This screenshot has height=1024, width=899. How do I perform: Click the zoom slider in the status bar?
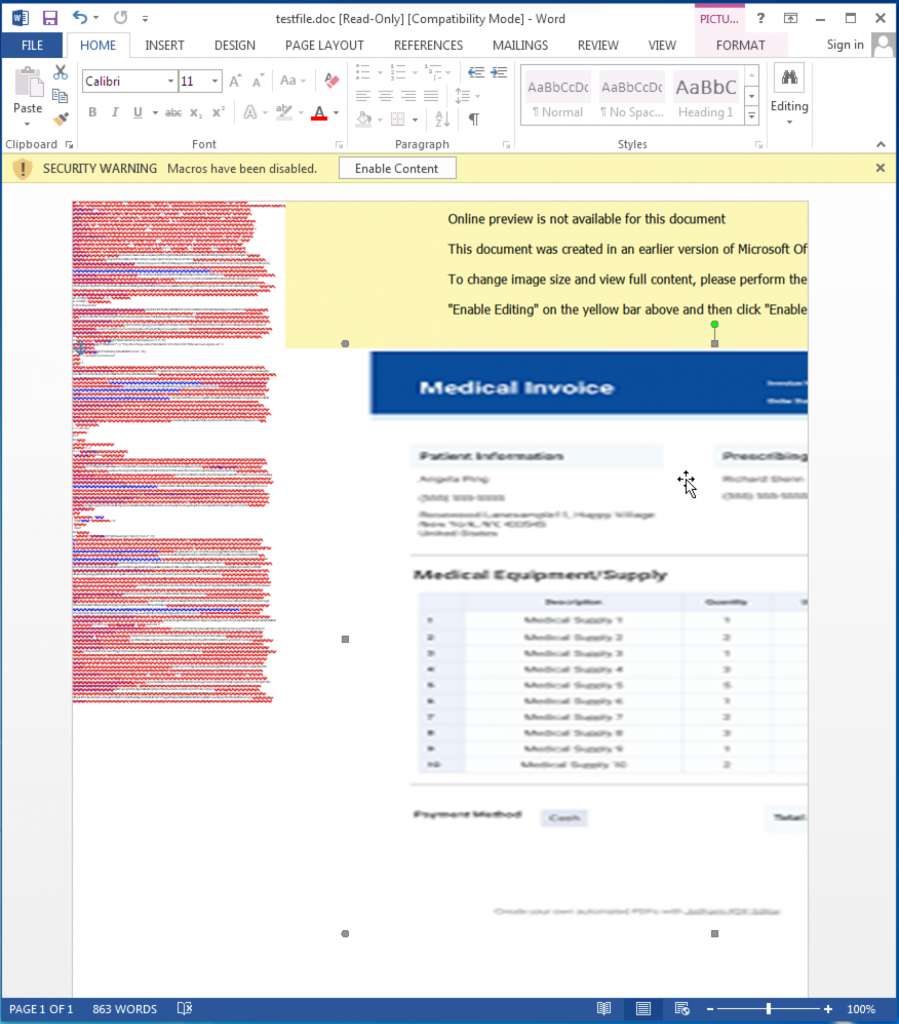768,1009
